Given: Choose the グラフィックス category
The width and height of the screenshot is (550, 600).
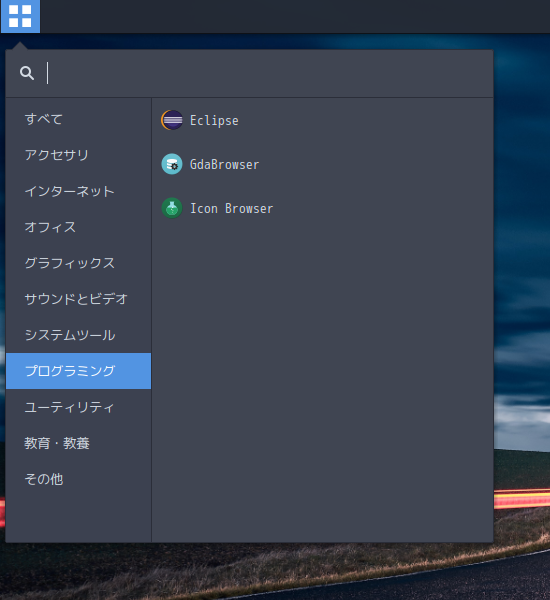Looking at the screenshot, I should tap(78, 263).
